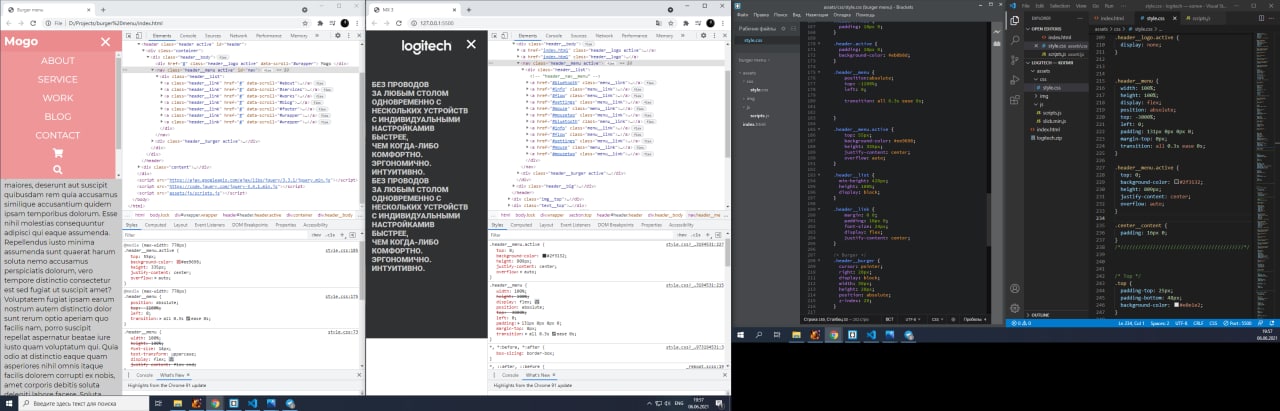Open Source Control in VS Code activity bar

pos(1017,61)
